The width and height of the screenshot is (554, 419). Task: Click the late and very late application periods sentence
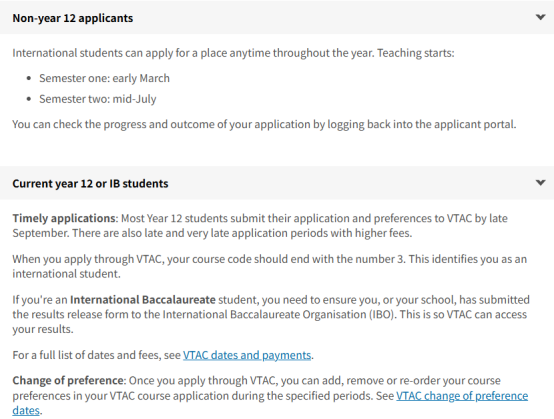242,233
